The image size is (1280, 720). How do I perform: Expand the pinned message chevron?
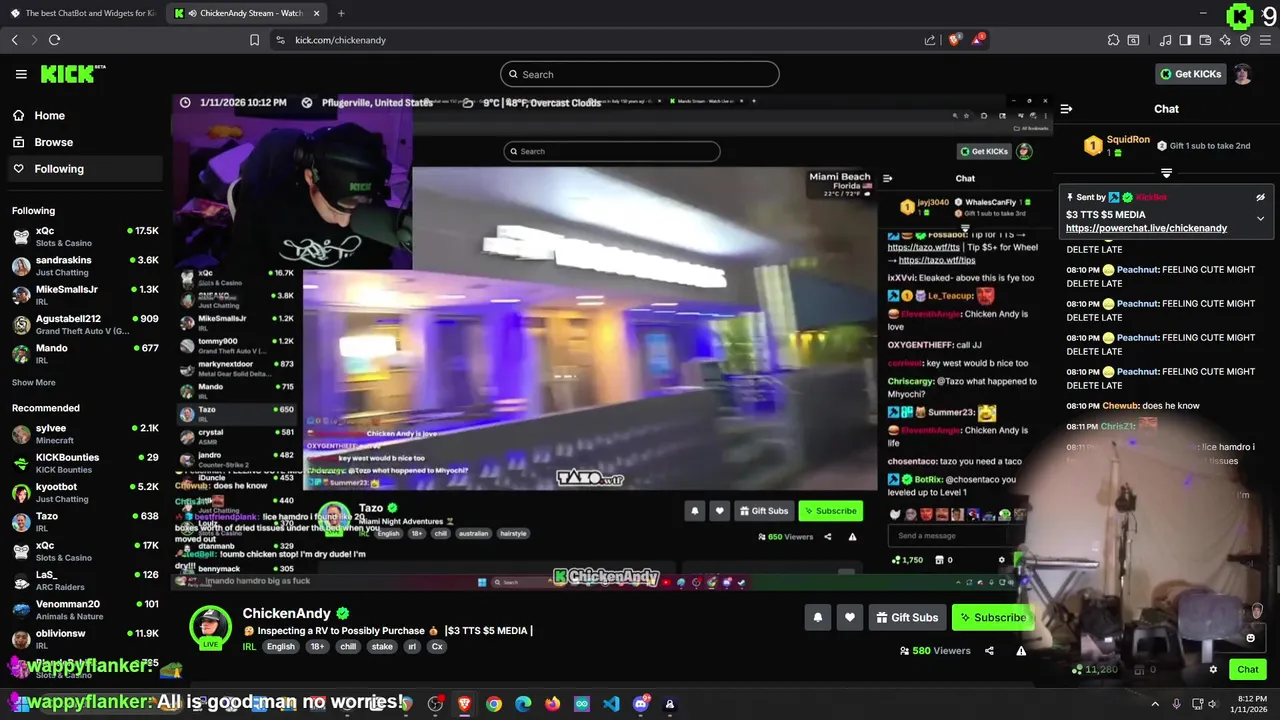[1260, 218]
